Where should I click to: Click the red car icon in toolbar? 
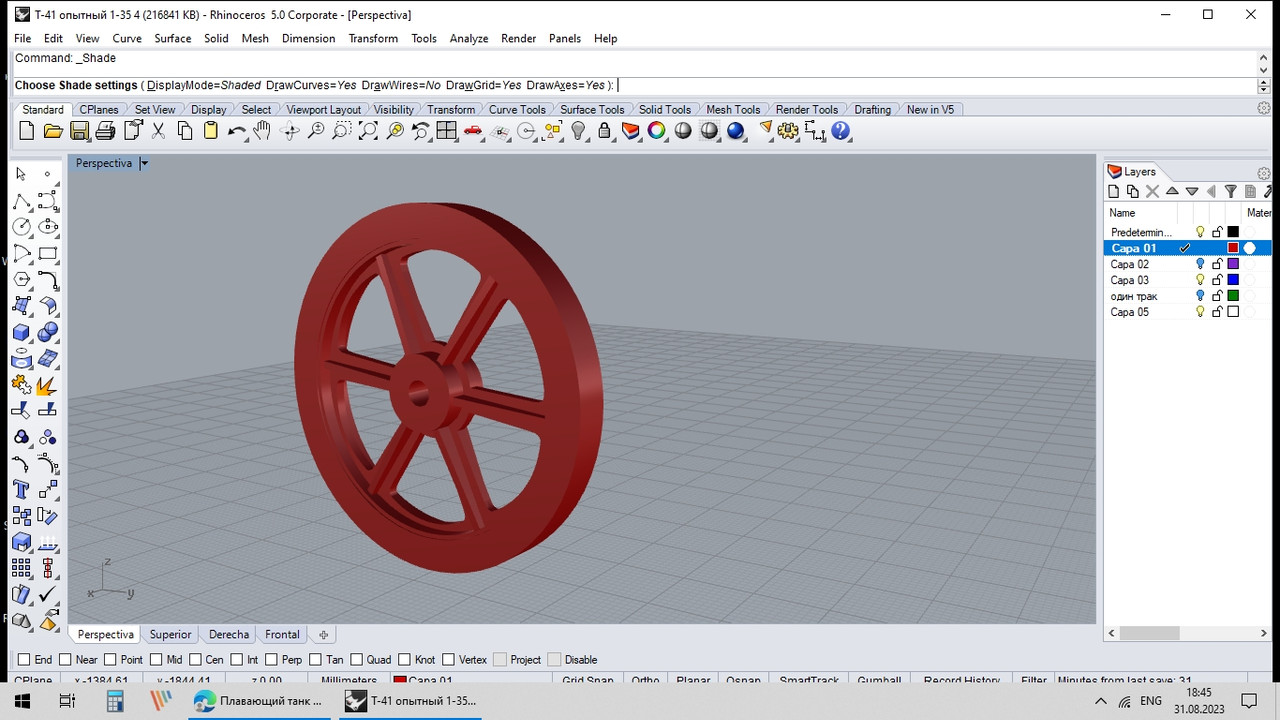tap(473, 131)
